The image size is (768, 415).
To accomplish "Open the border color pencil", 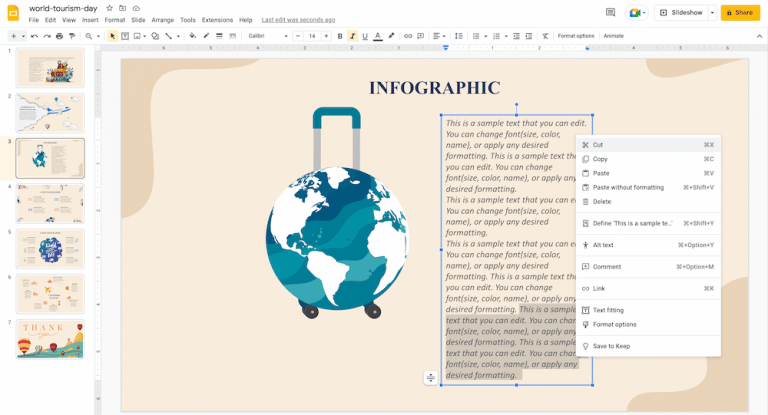I will 206,36.
